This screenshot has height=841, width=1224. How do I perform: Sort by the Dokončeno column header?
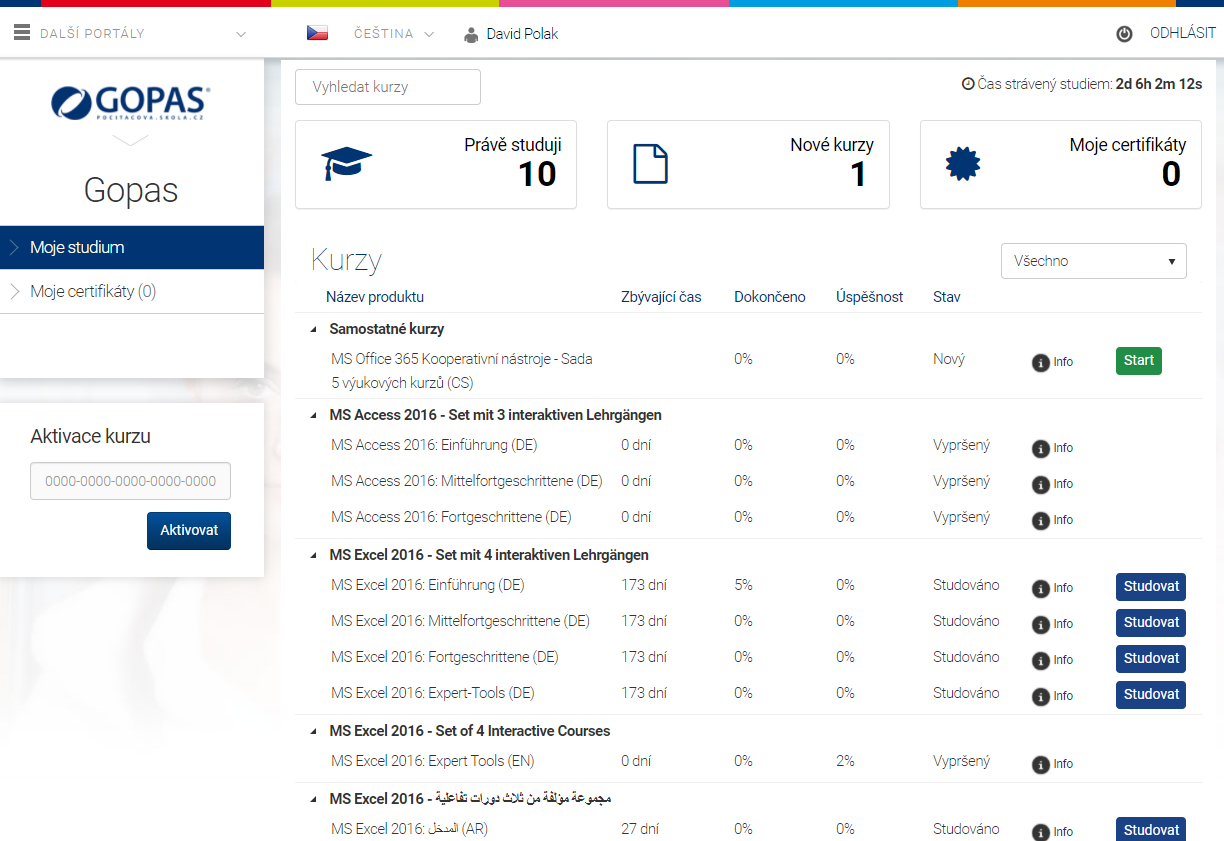point(770,297)
